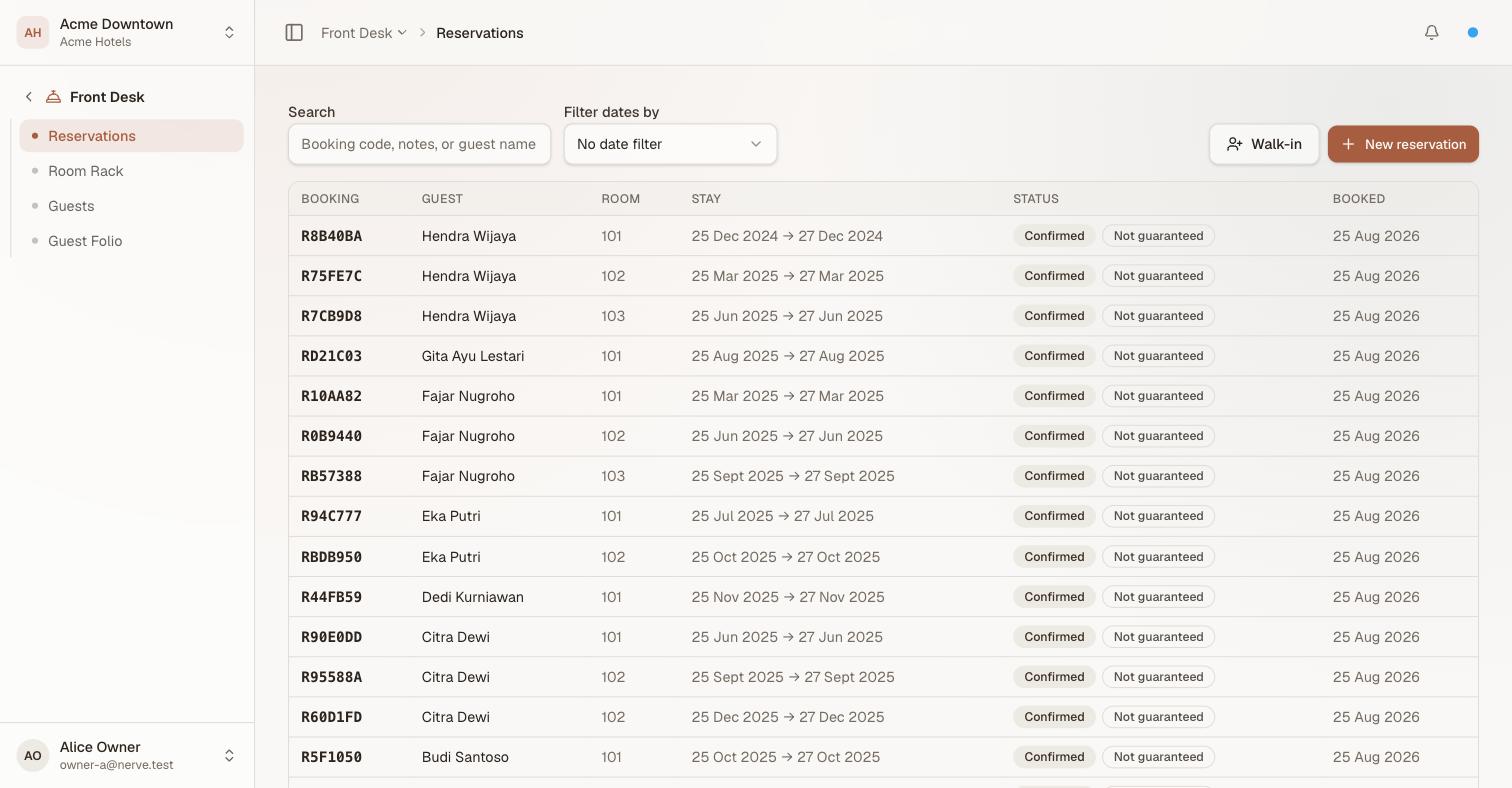Click Confirmed badge in row R44FB59
Screen dimensions: 1512x788
pyautogui.click(x=1054, y=597)
